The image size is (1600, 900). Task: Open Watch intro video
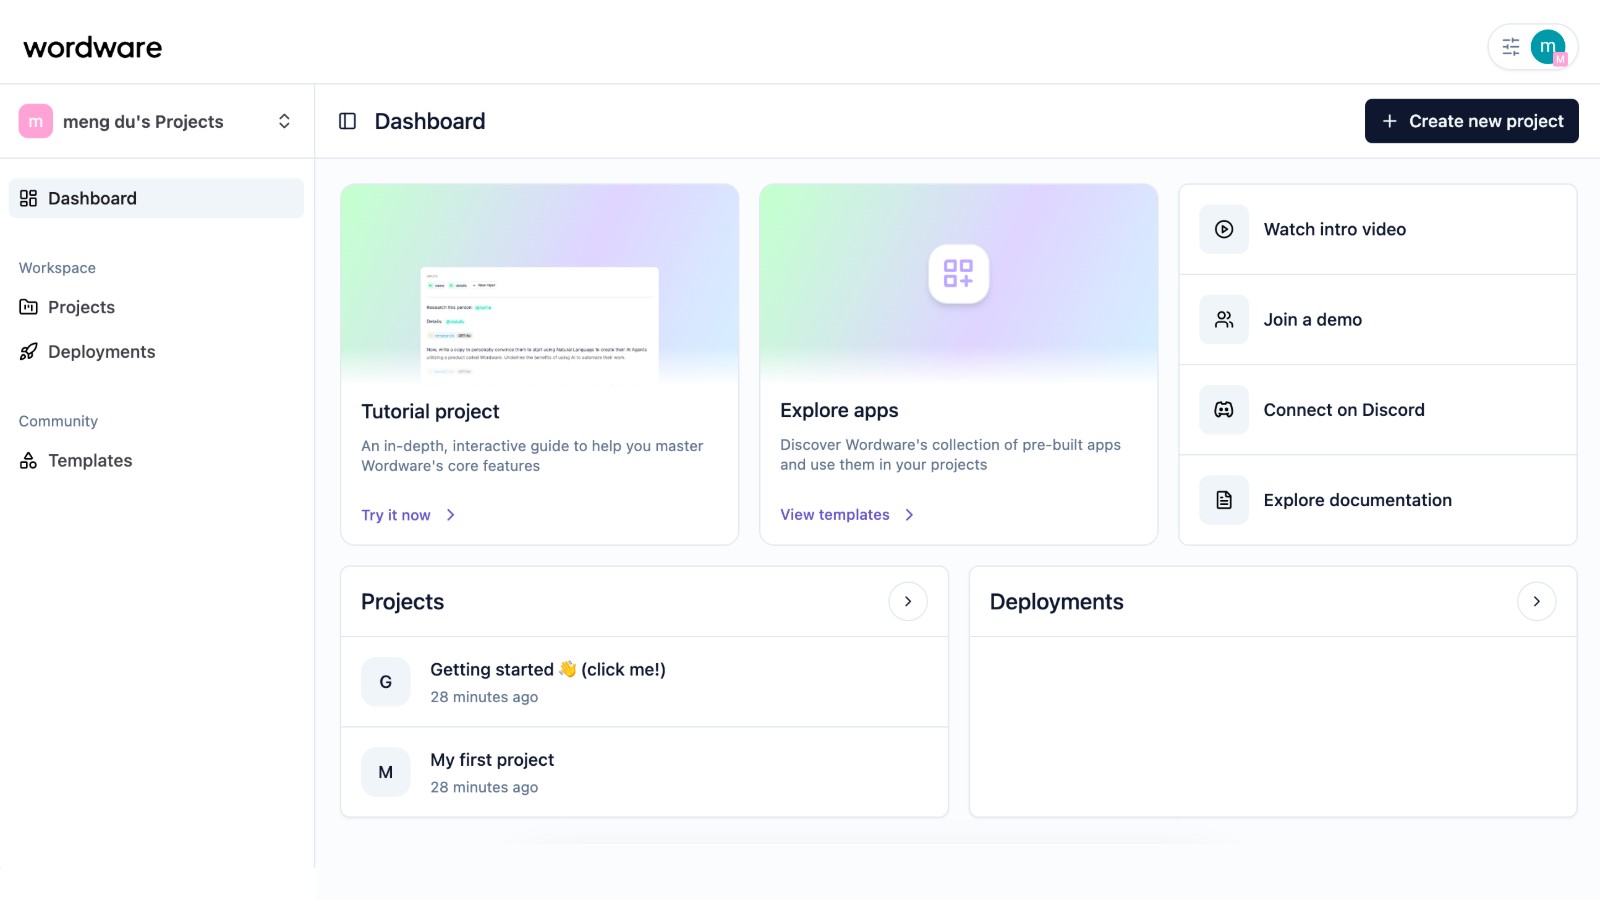pos(1378,229)
